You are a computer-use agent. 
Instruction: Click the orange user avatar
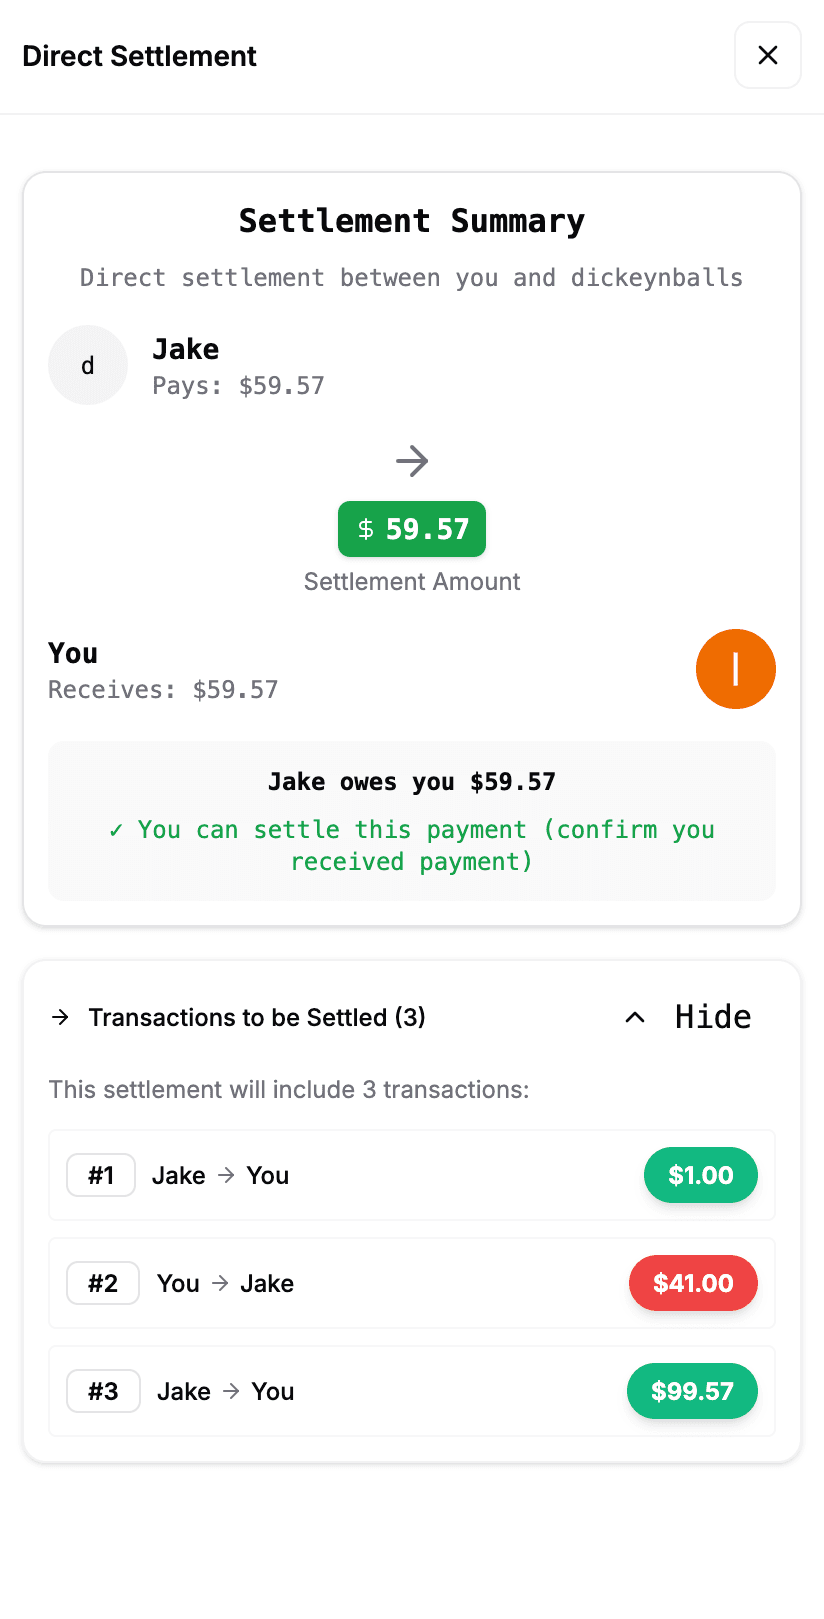coord(735,669)
